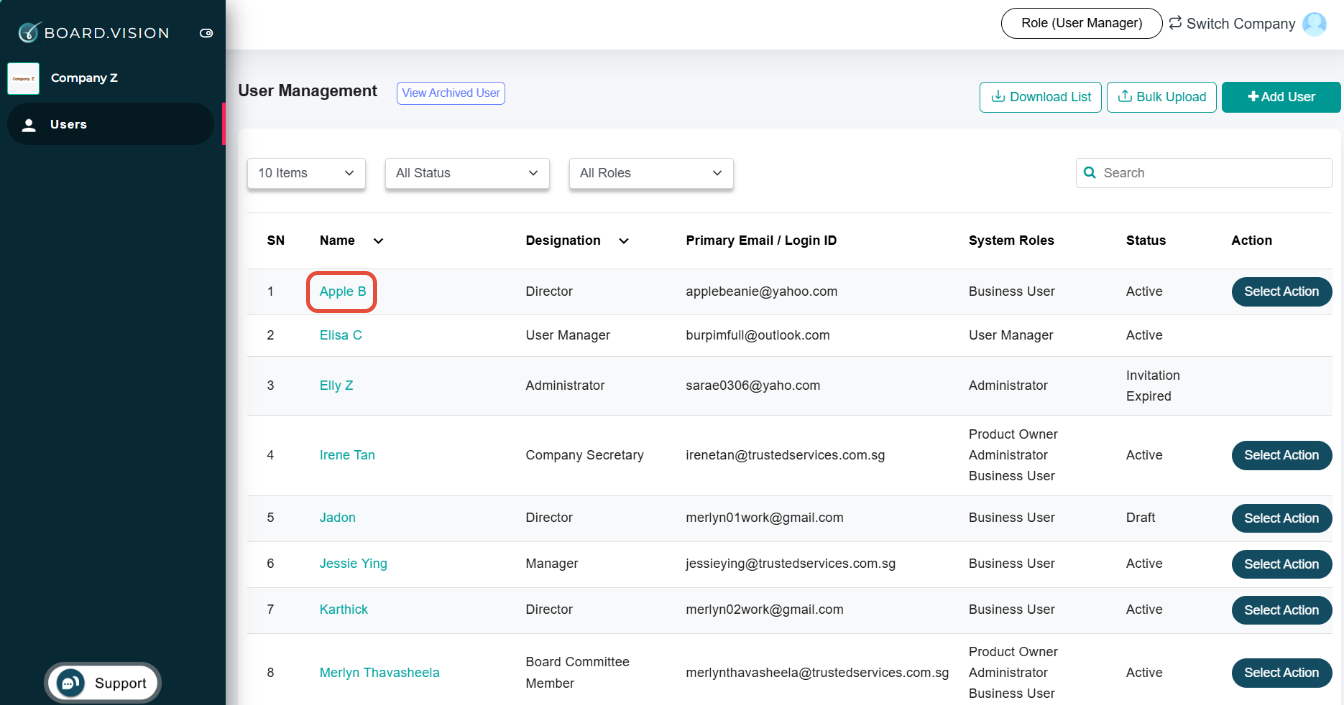Click the Draft status in Jadon row

click(x=1140, y=518)
